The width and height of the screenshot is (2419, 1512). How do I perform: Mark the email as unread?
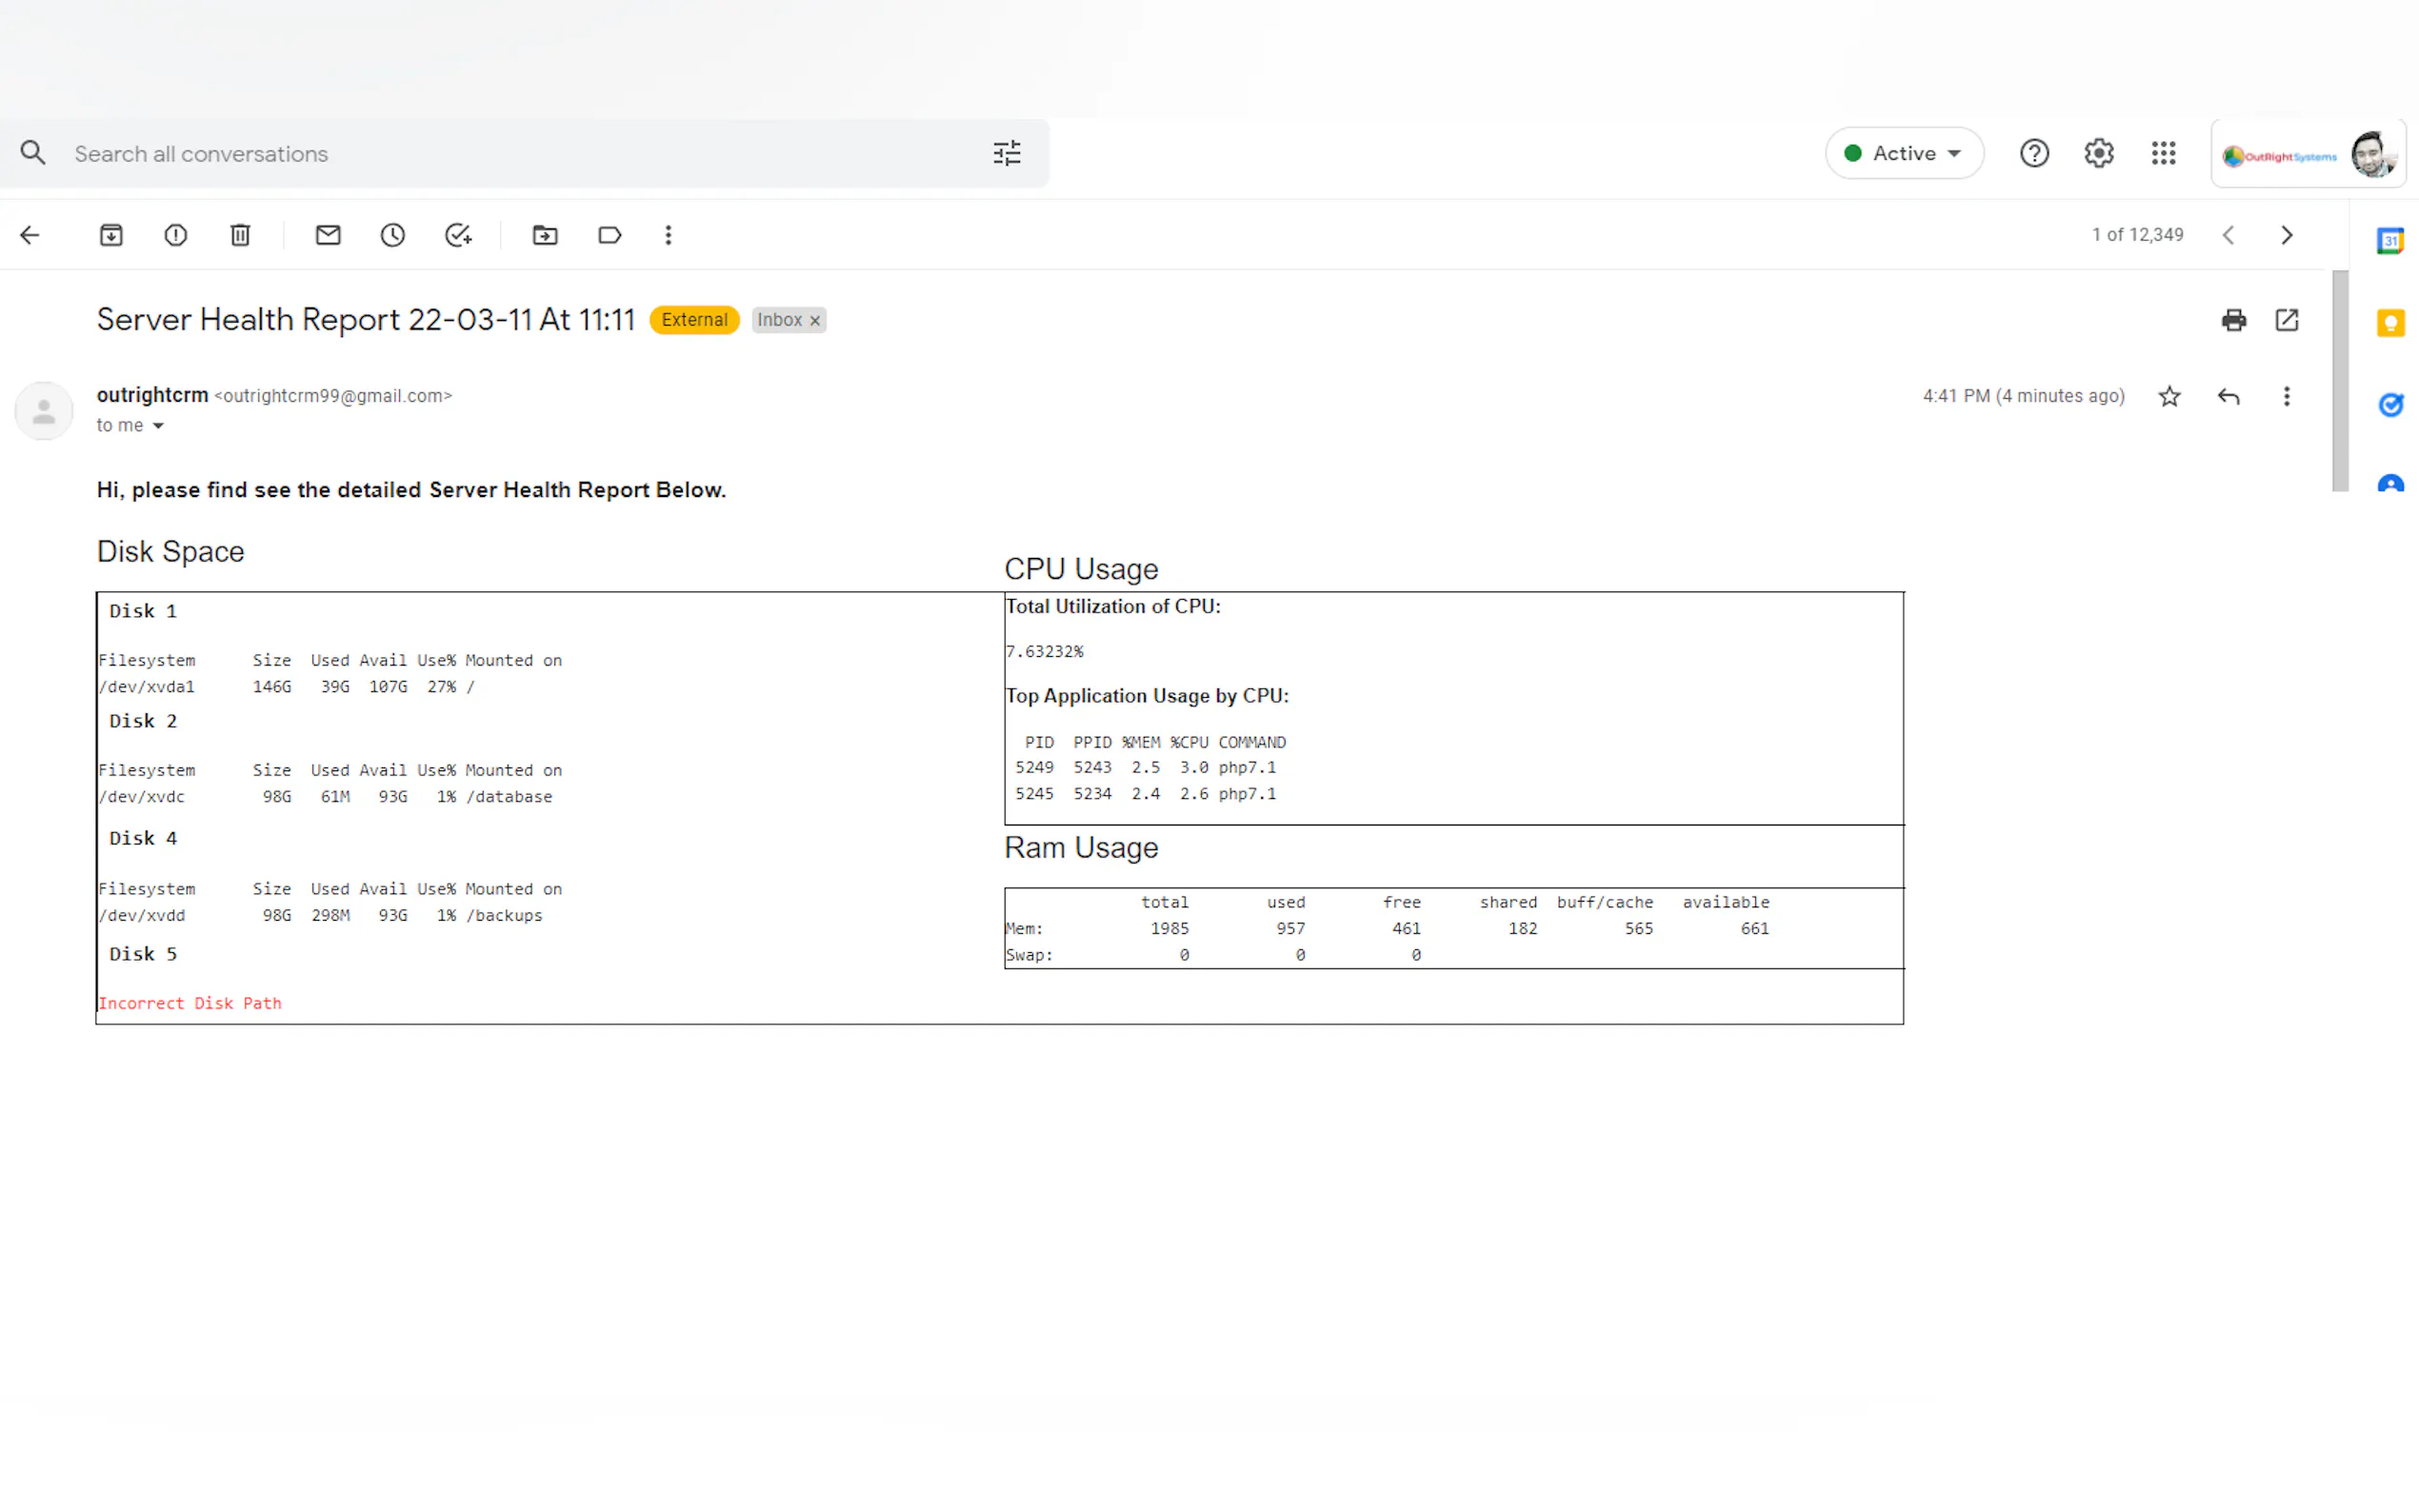click(328, 235)
